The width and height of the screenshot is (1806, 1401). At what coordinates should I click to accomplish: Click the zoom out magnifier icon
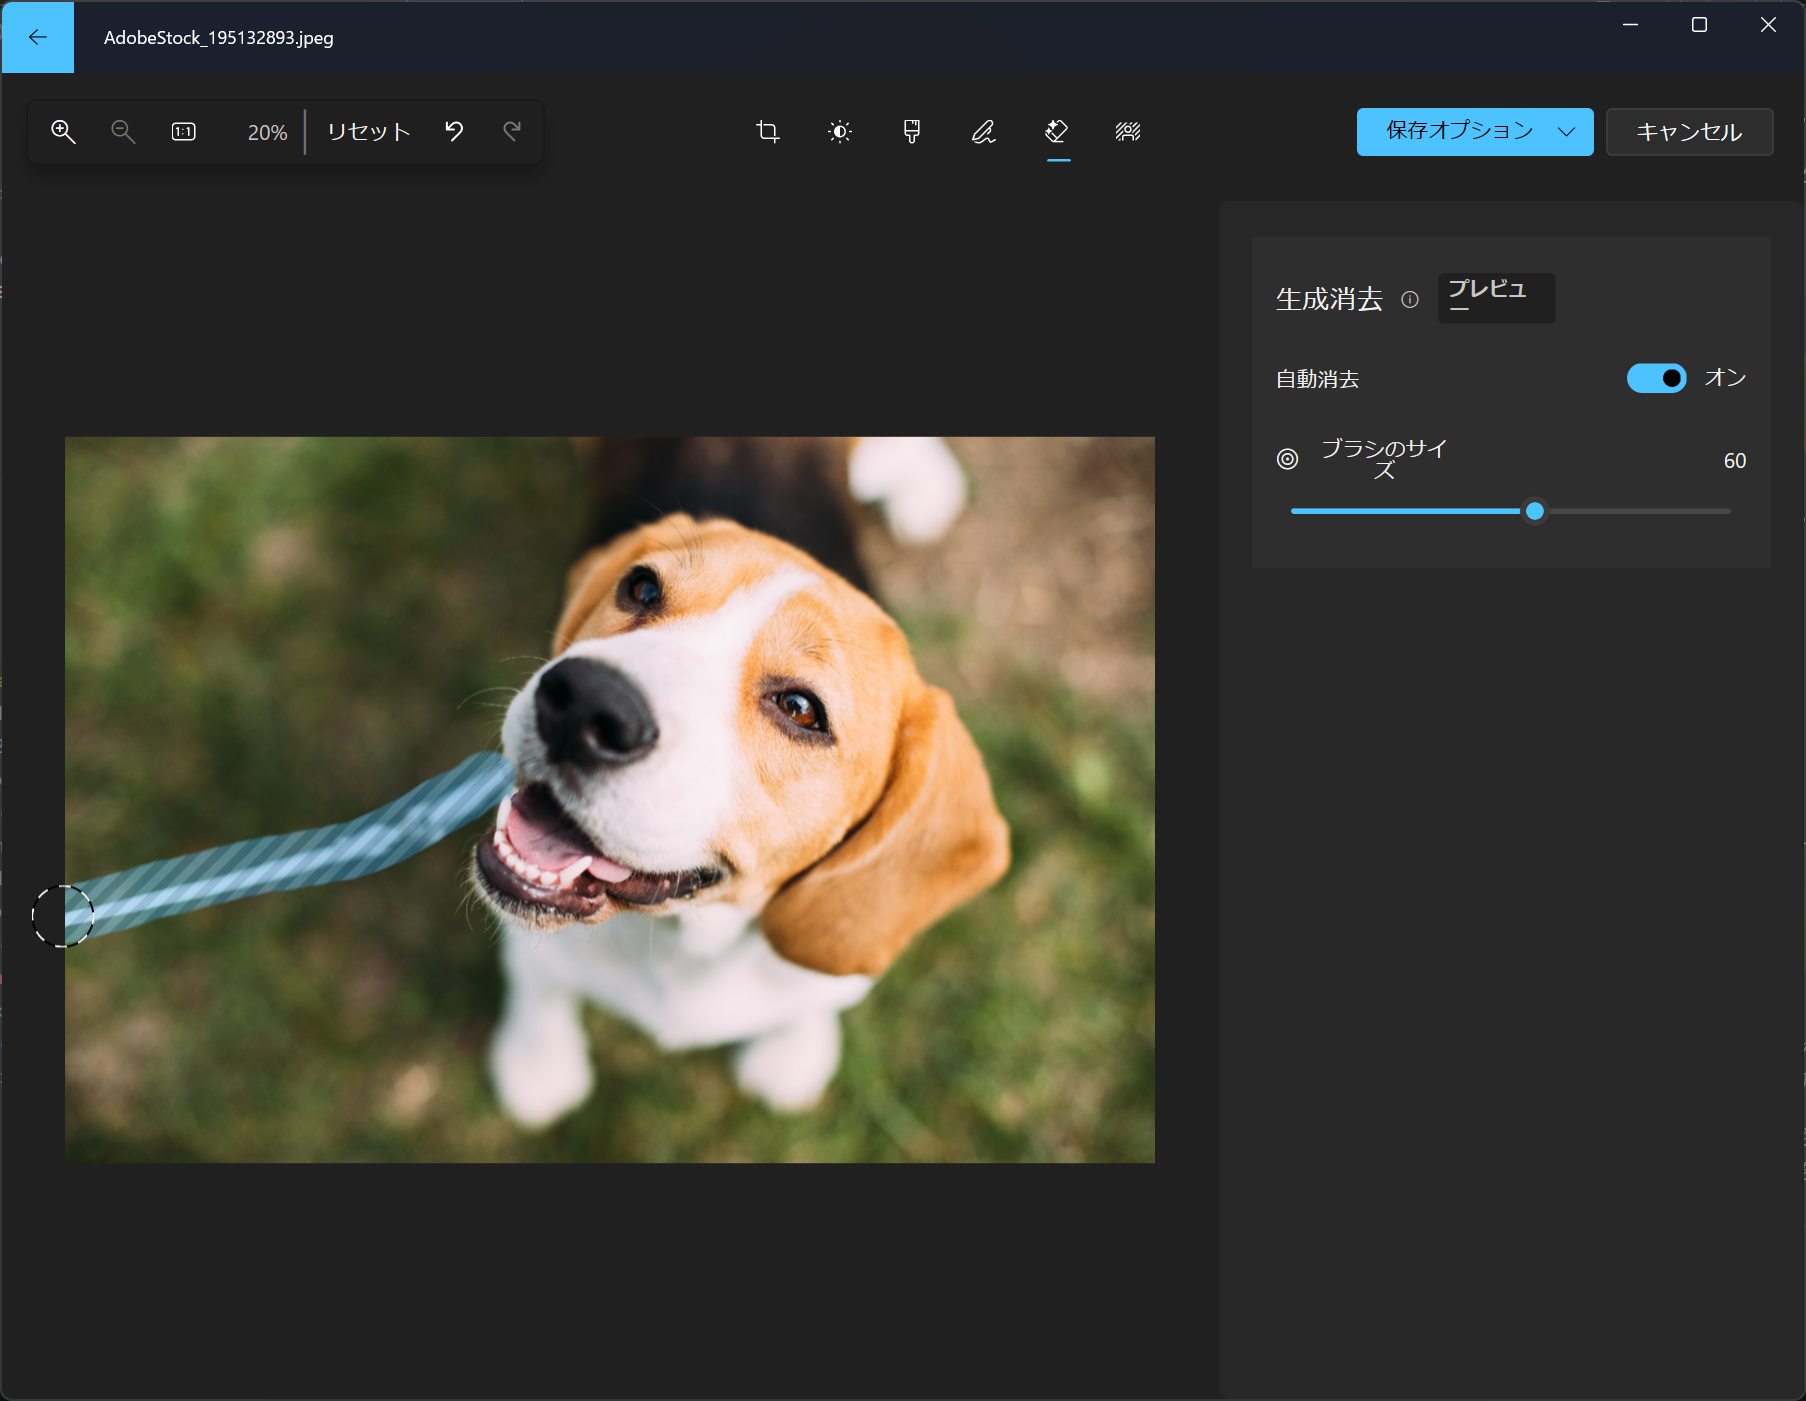(x=123, y=131)
